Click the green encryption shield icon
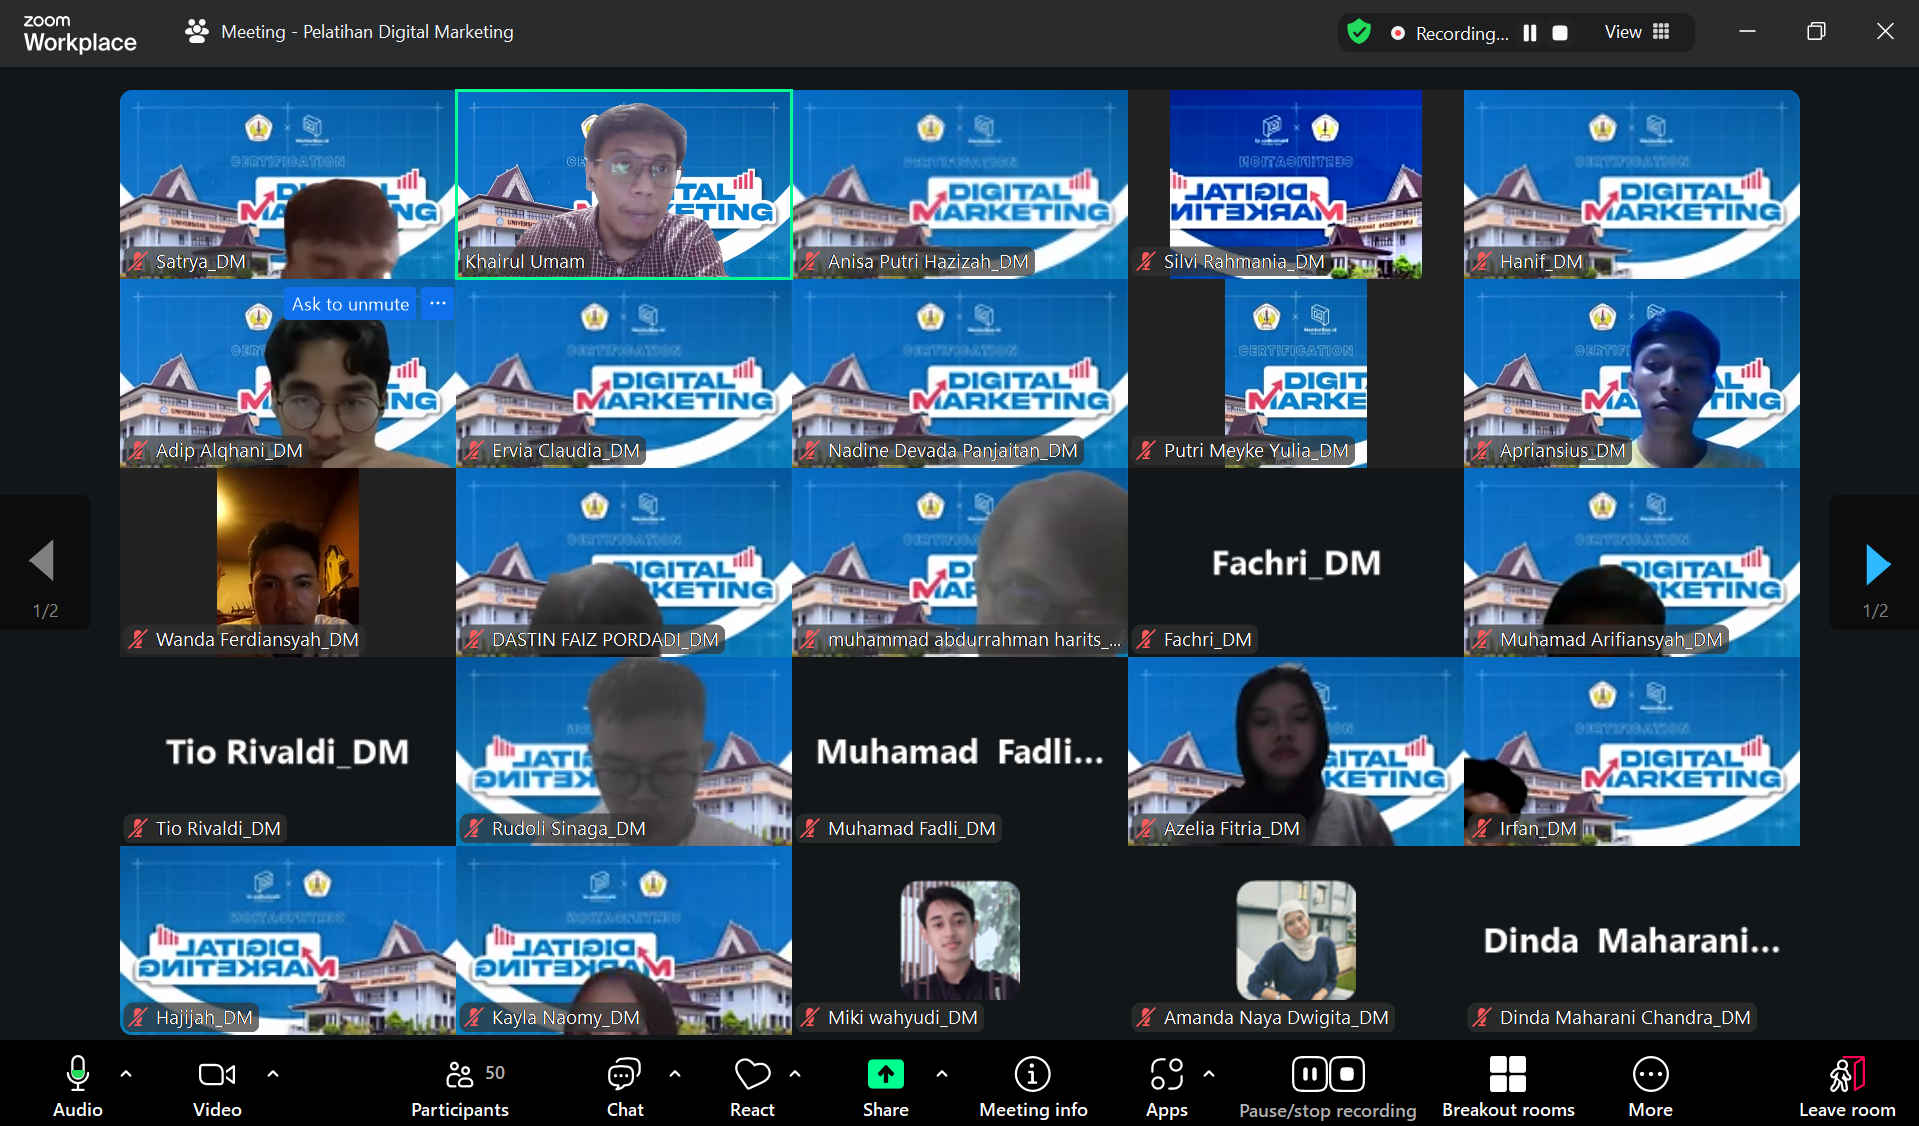This screenshot has width=1919, height=1126. coord(1358,32)
